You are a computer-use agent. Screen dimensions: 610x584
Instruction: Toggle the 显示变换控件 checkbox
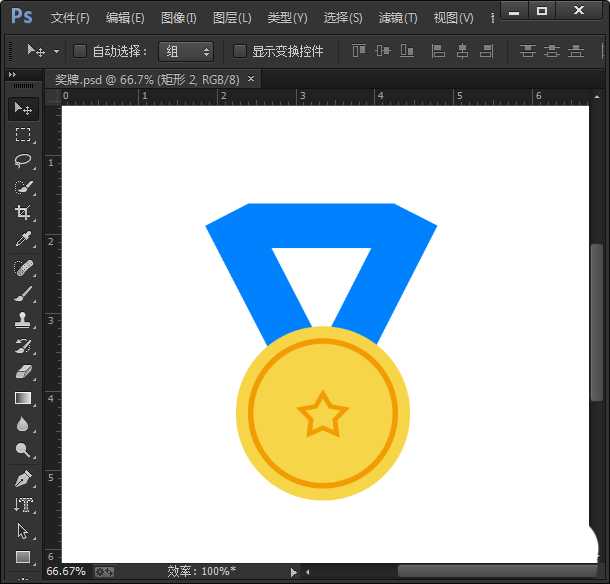(x=240, y=51)
